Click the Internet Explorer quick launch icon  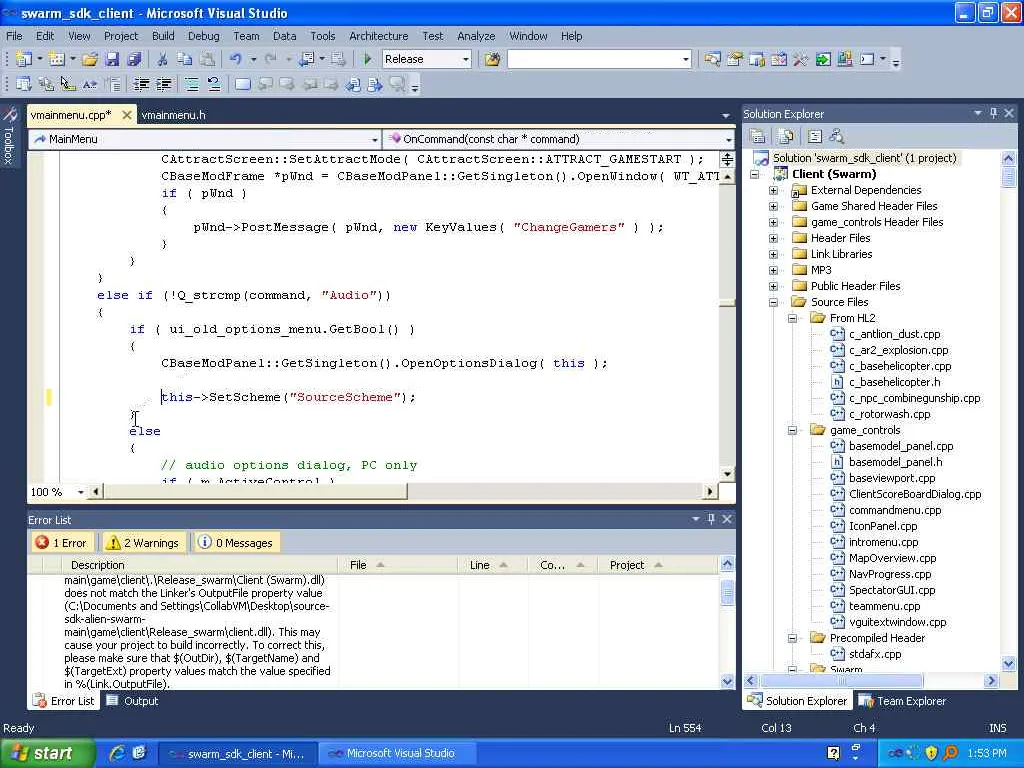(118, 753)
